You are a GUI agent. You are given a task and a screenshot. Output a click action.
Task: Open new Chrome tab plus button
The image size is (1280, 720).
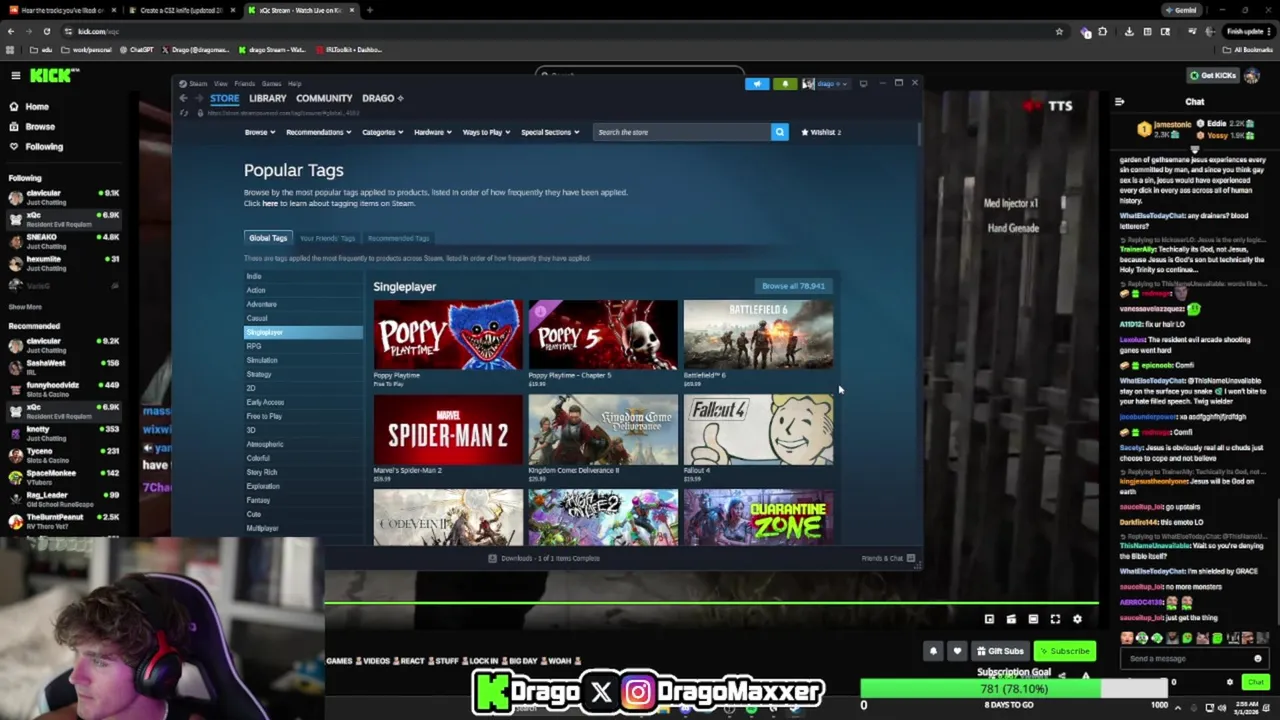[x=369, y=10]
